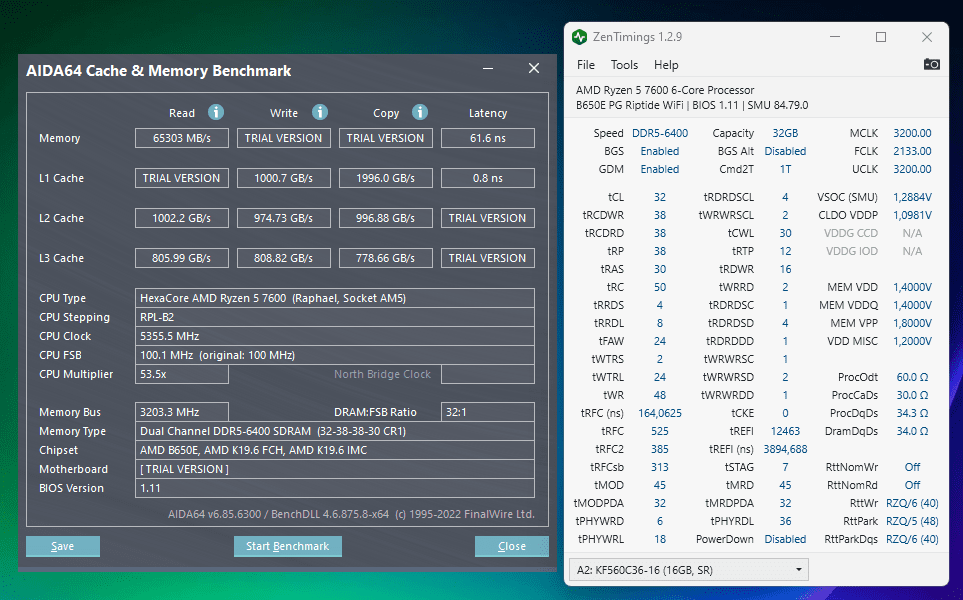Click the CPU Stepping value RPL-B2

335,317
